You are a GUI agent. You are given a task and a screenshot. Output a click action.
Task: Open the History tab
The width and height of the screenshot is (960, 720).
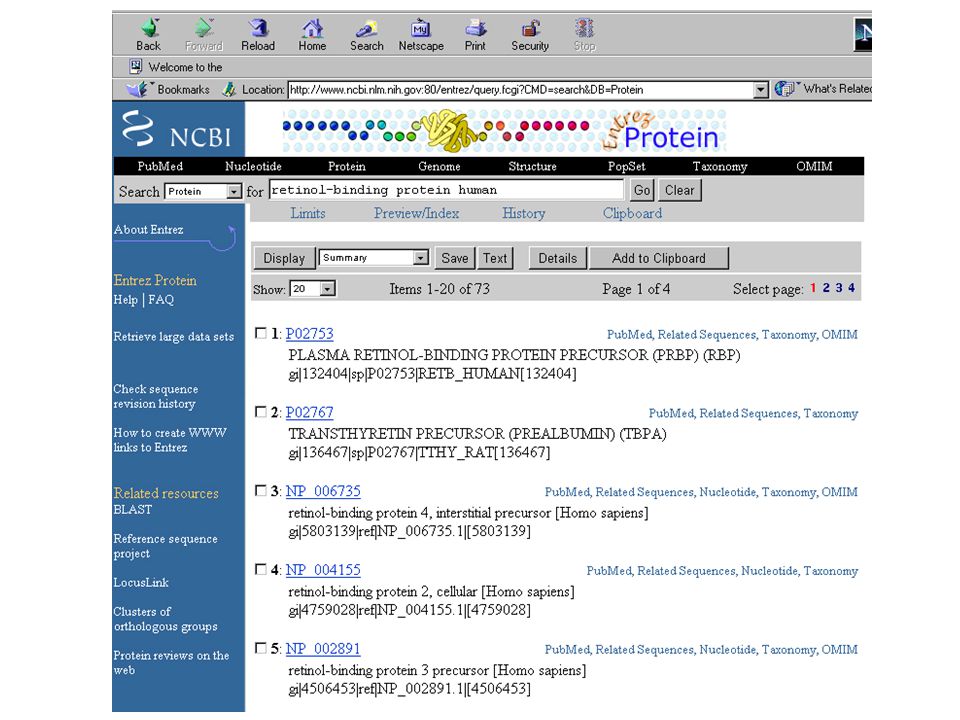pos(523,213)
